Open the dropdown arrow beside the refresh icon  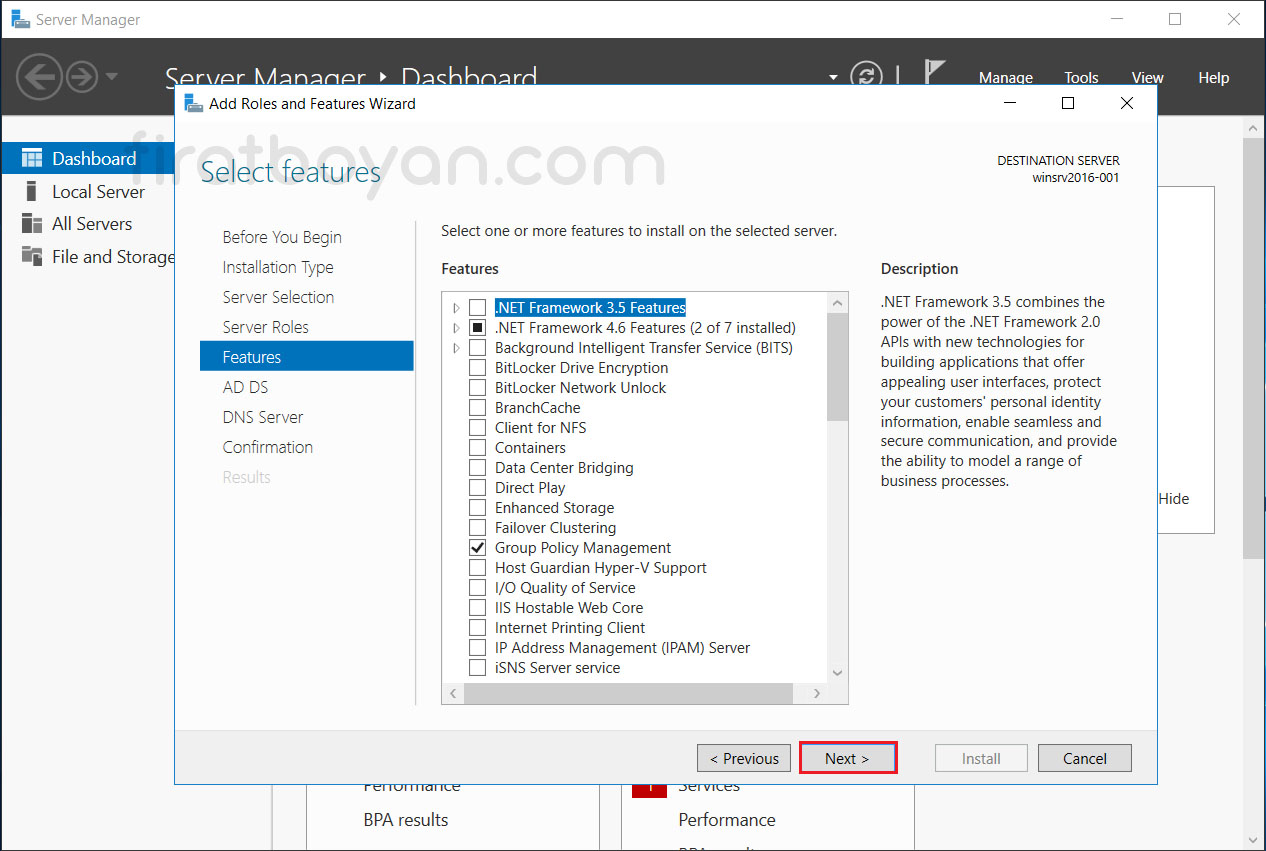[x=833, y=77]
